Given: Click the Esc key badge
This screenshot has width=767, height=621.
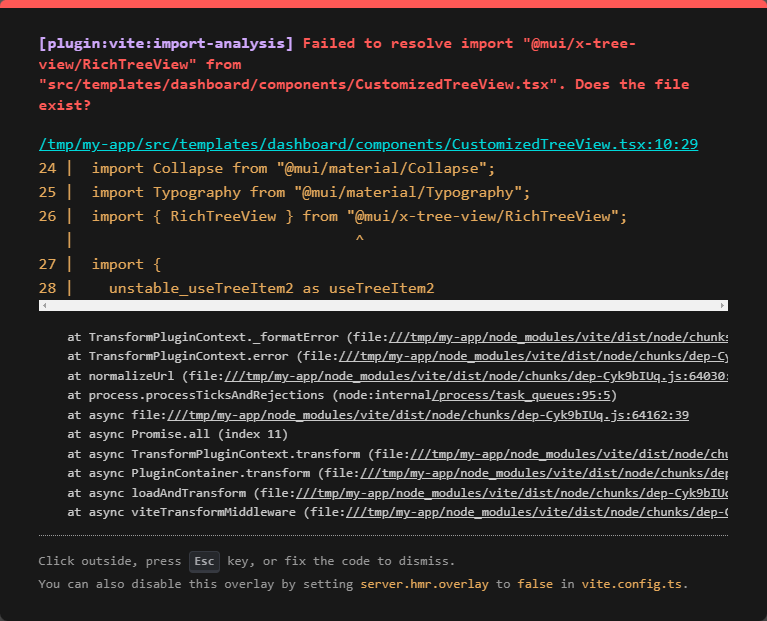Looking at the screenshot, I should click(x=204, y=561).
